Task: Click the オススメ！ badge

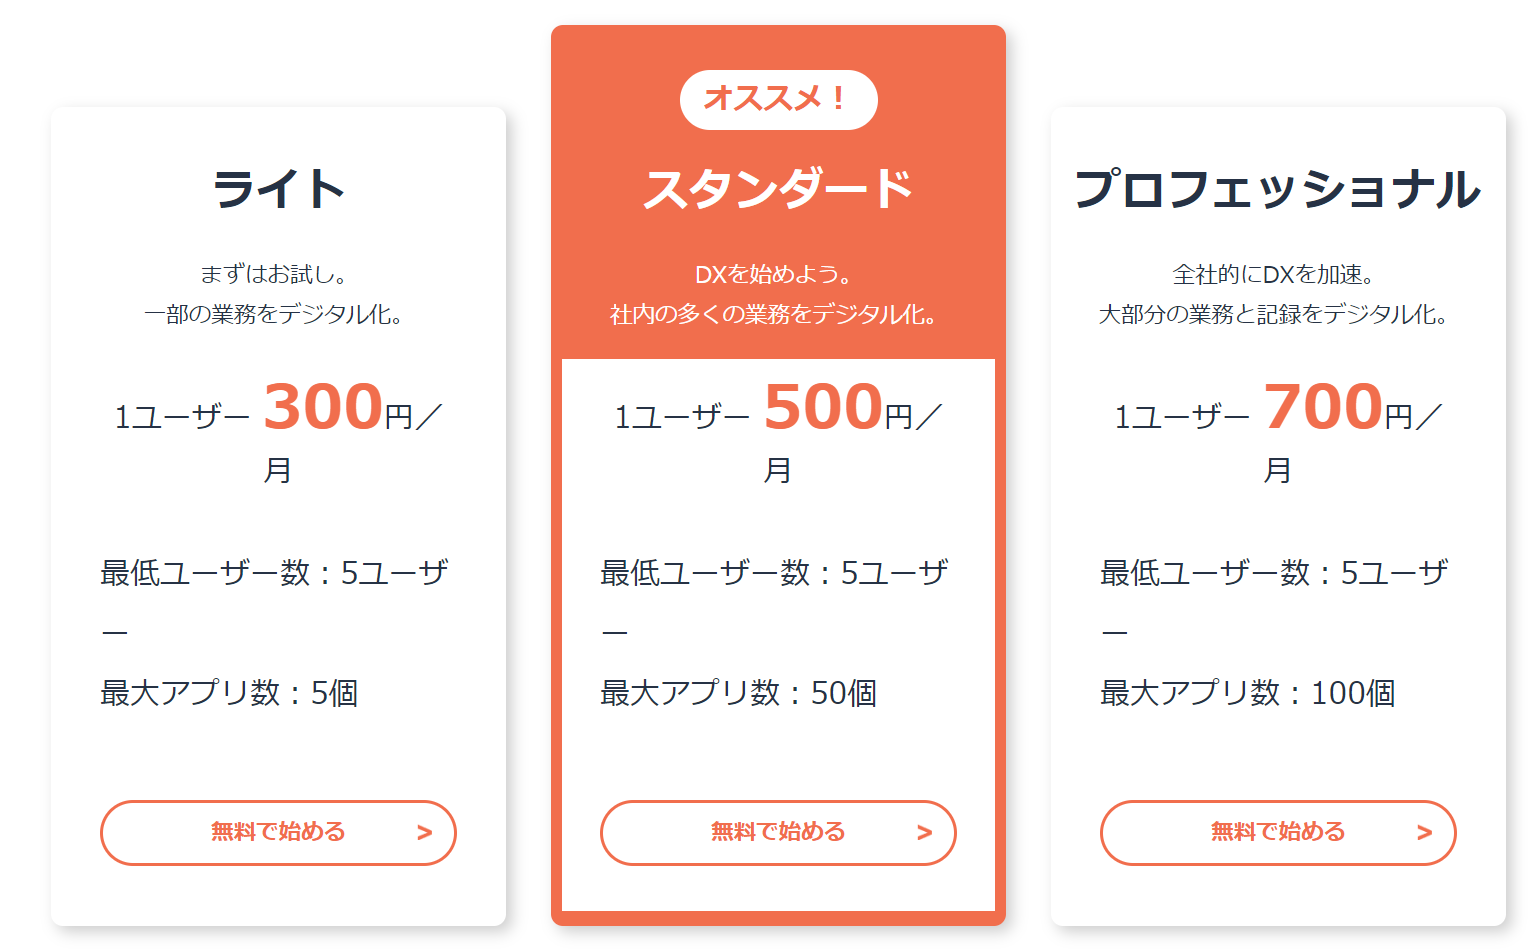Action: click(778, 99)
